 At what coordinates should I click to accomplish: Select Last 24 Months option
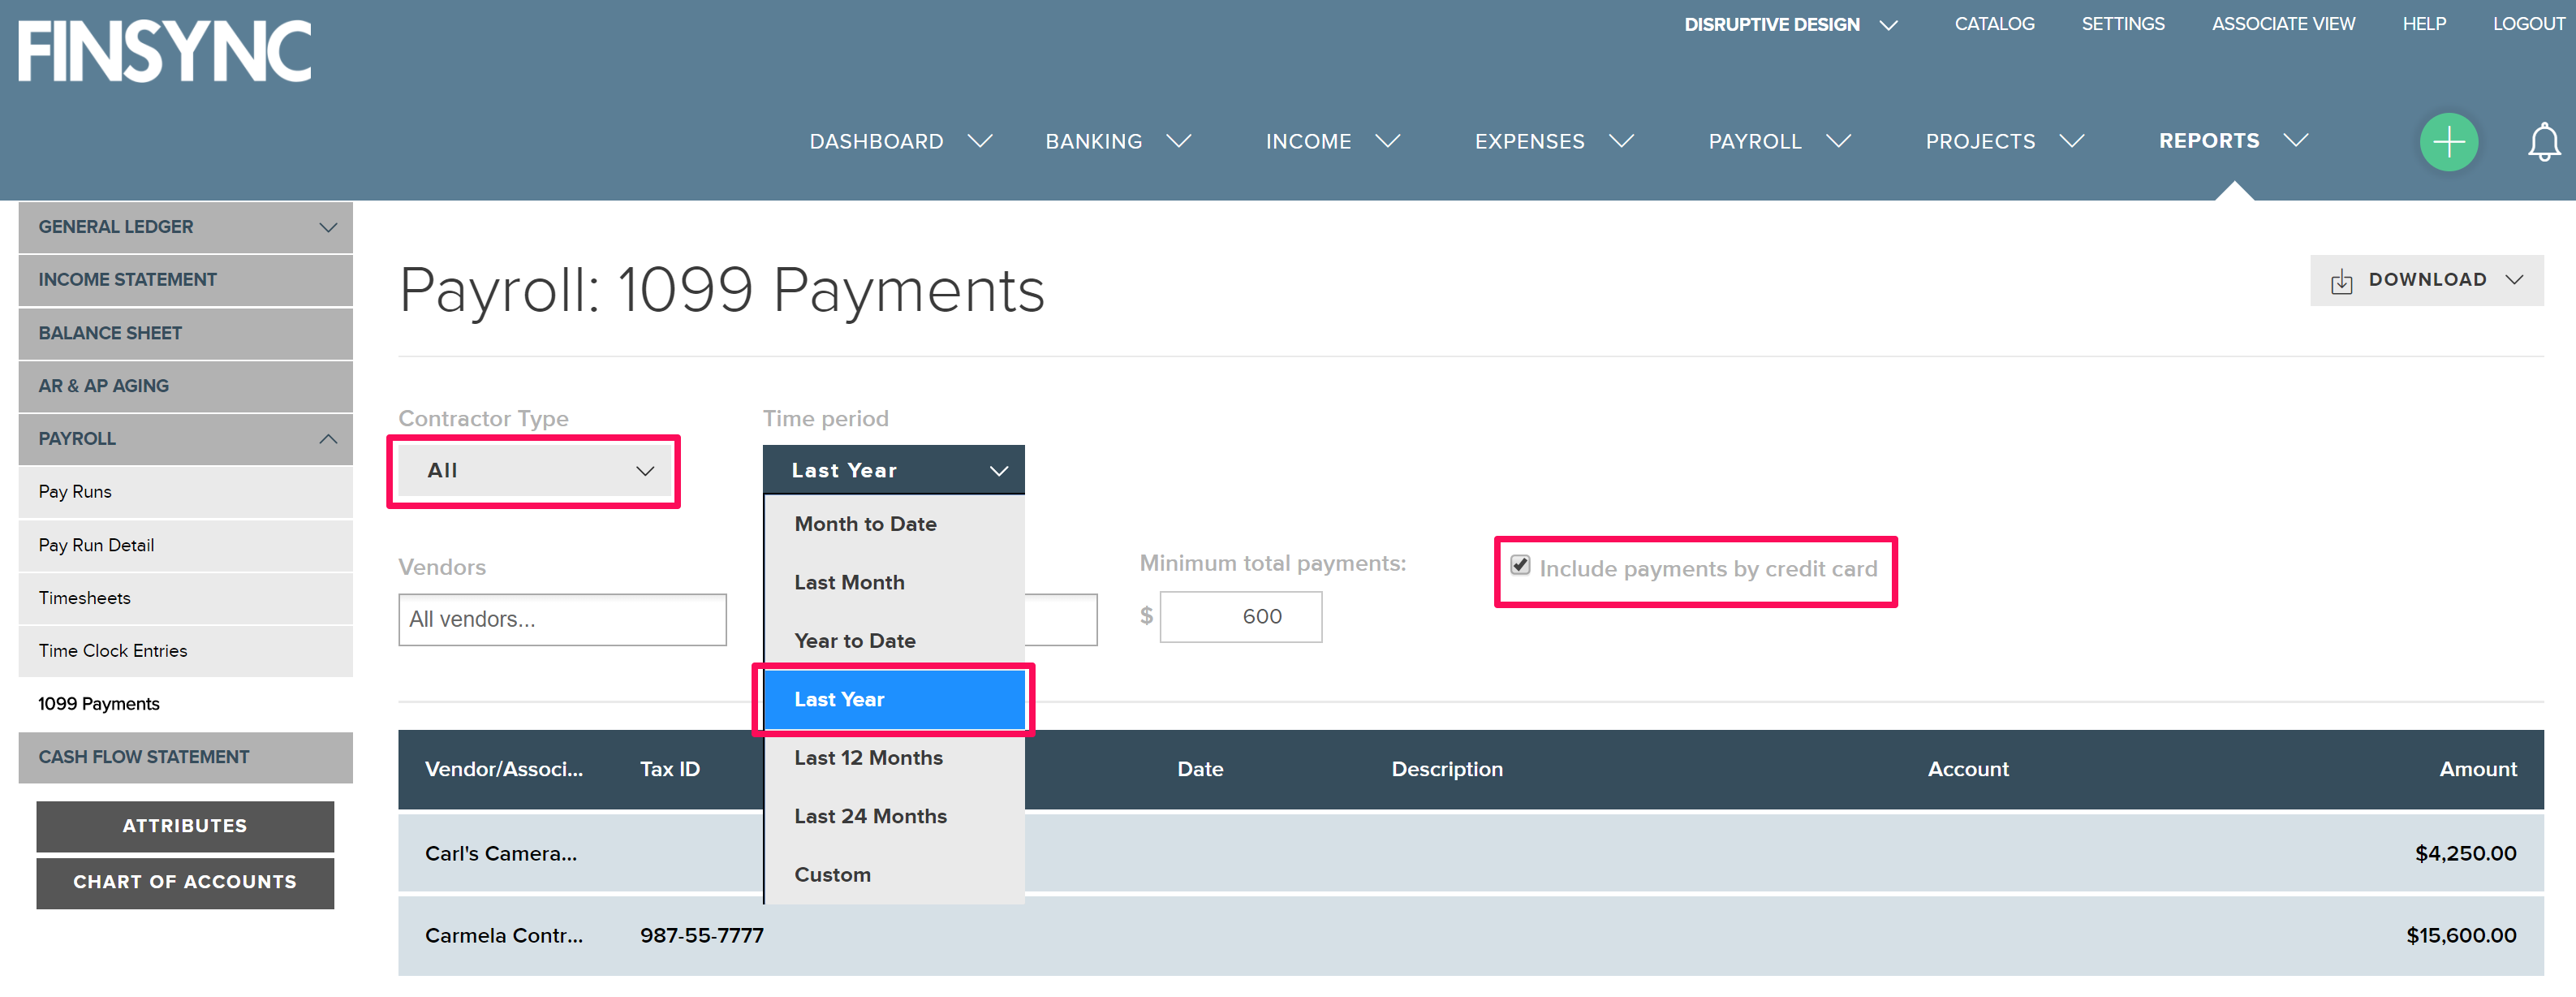(894, 816)
